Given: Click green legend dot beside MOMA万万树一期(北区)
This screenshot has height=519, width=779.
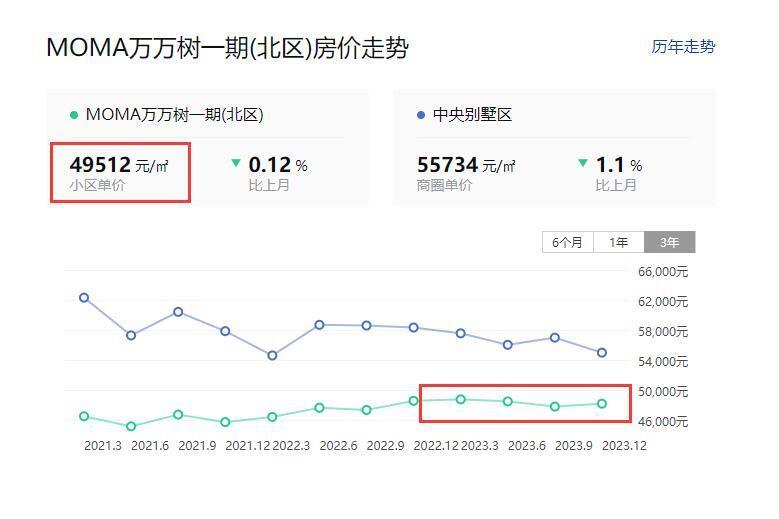Looking at the screenshot, I should point(74,115).
